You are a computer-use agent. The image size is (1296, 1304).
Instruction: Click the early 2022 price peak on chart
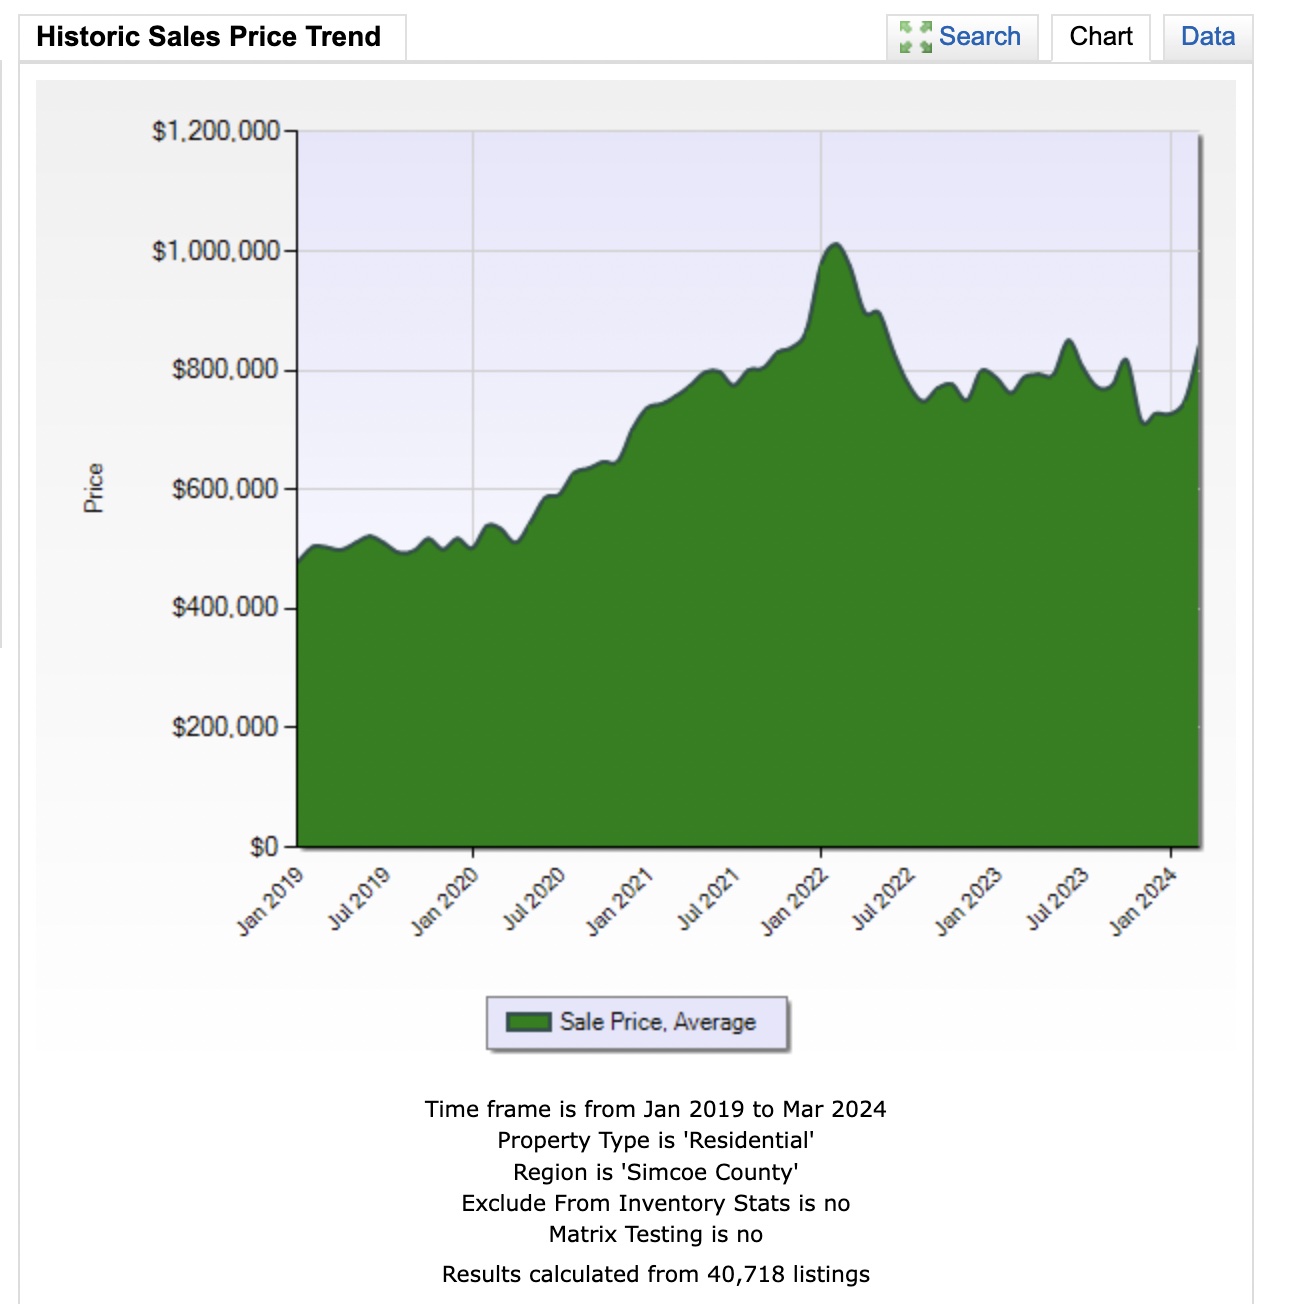pos(835,245)
